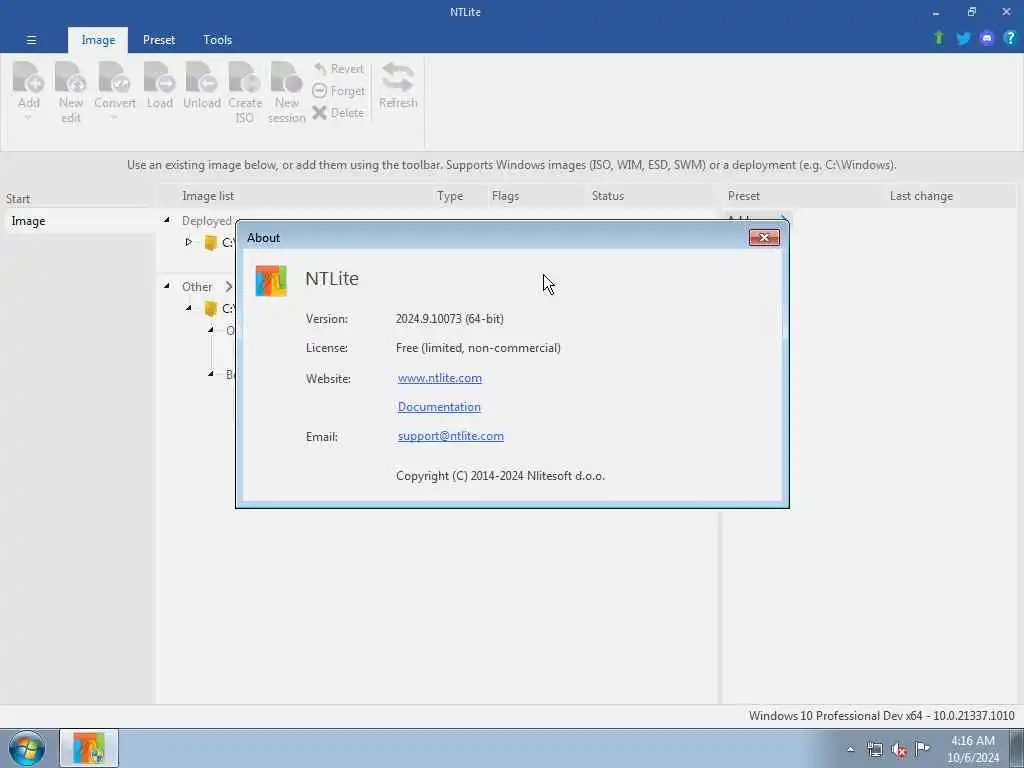Open the Discord link icon
This screenshot has width=1024, height=768.
click(987, 39)
